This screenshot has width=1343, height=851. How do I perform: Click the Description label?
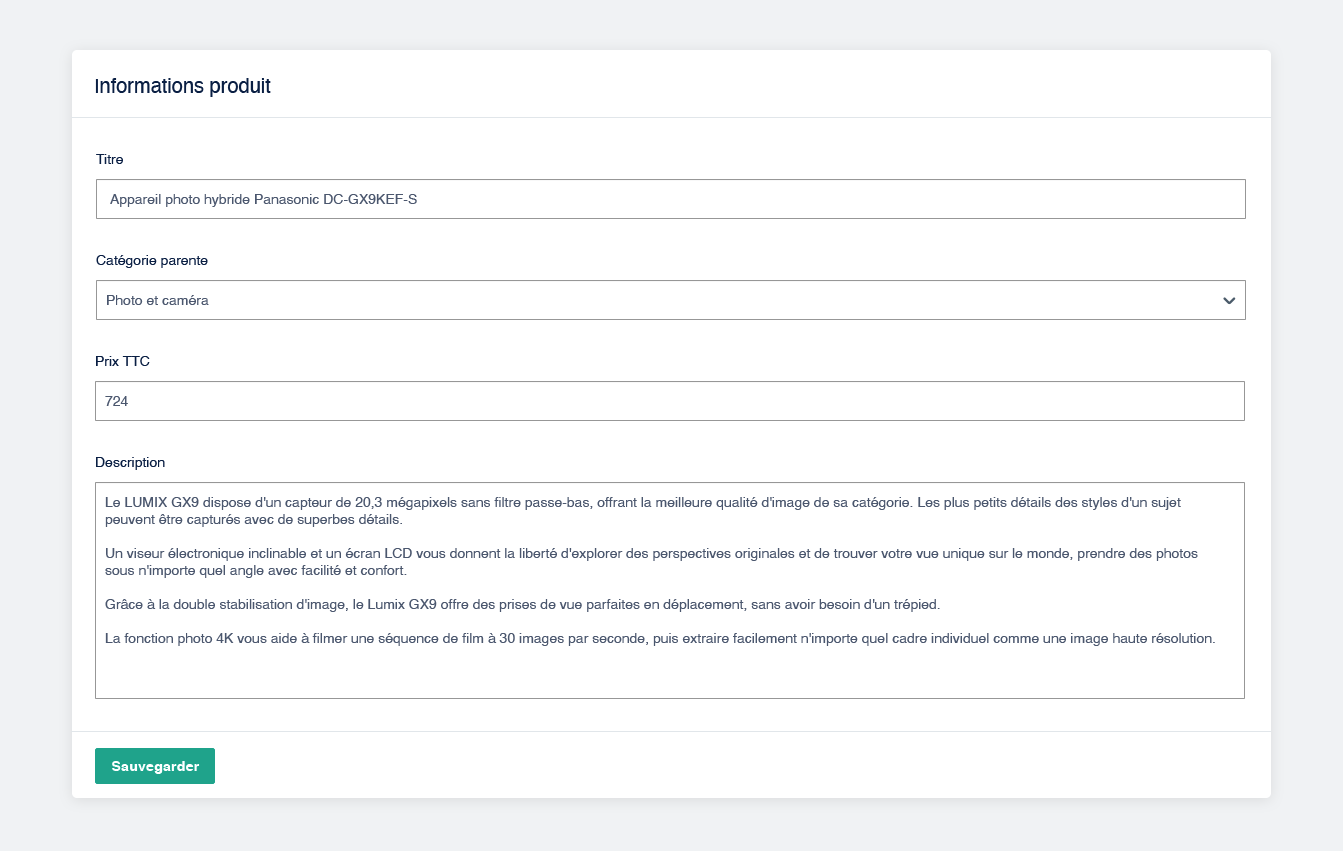pos(130,462)
